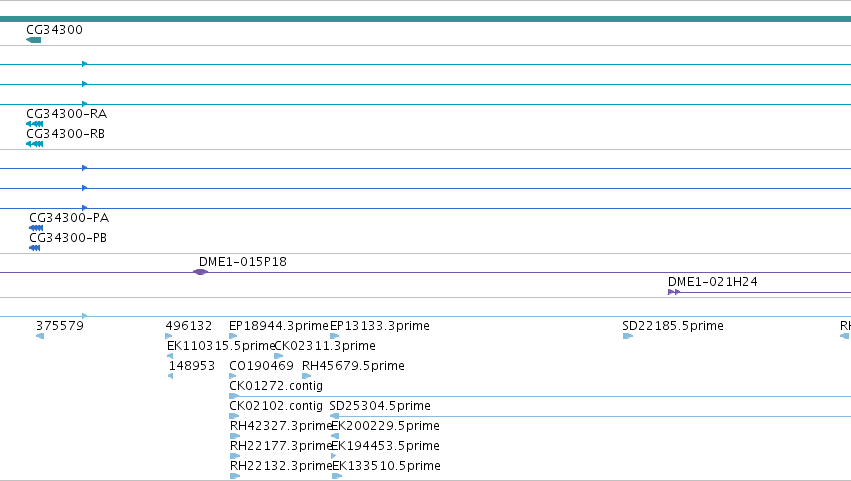Select the arrow glyph under RH42327.3prime
The width and height of the screenshot is (851, 481).
tap(235, 436)
